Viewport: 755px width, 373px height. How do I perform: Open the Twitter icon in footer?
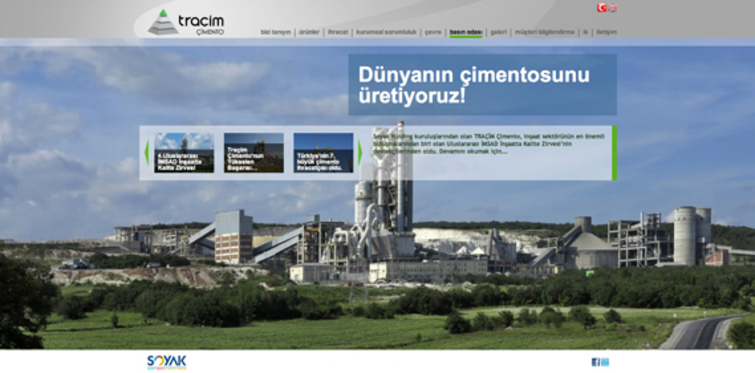click(x=605, y=362)
